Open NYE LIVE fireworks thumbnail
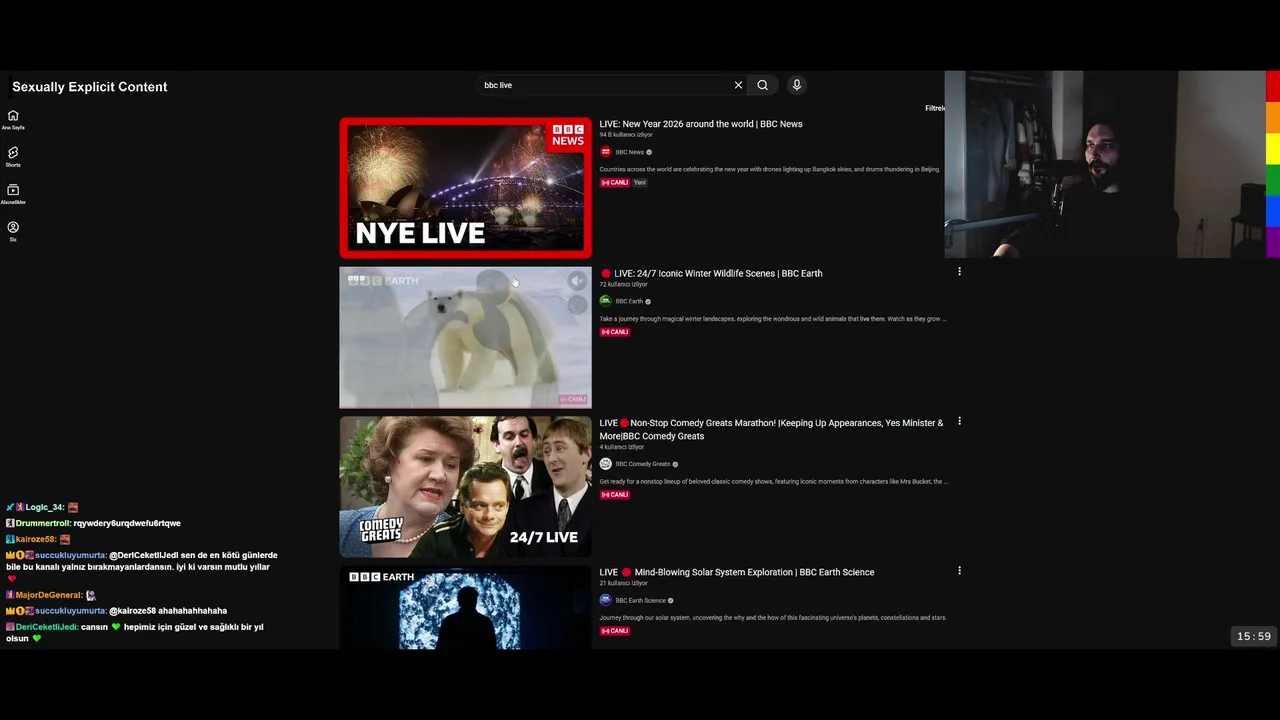 465,188
